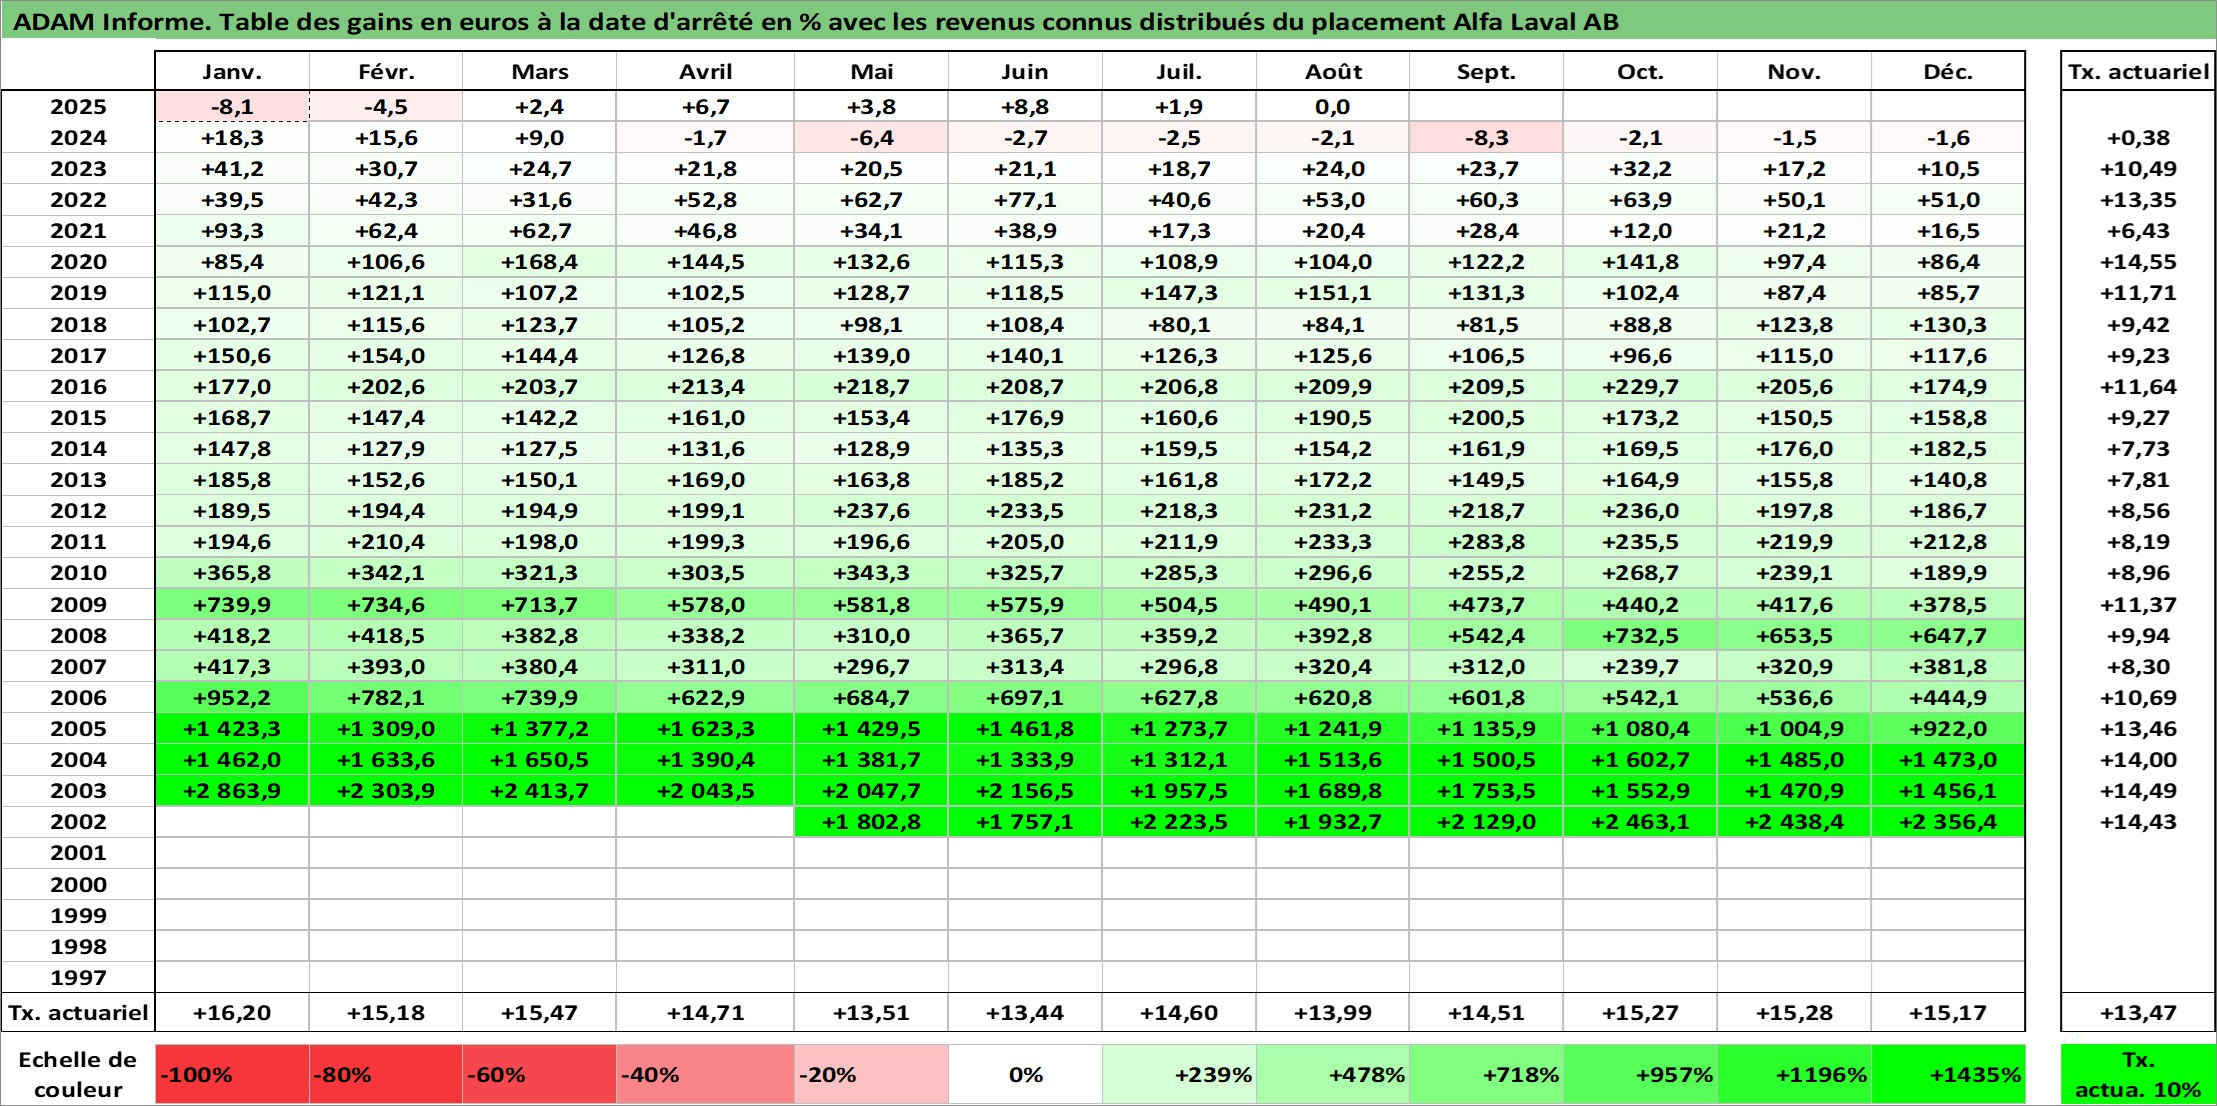2217x1106 pixels.
Task: Click the 2025 August value 0,0
Action: click(x=1333, y=107)
